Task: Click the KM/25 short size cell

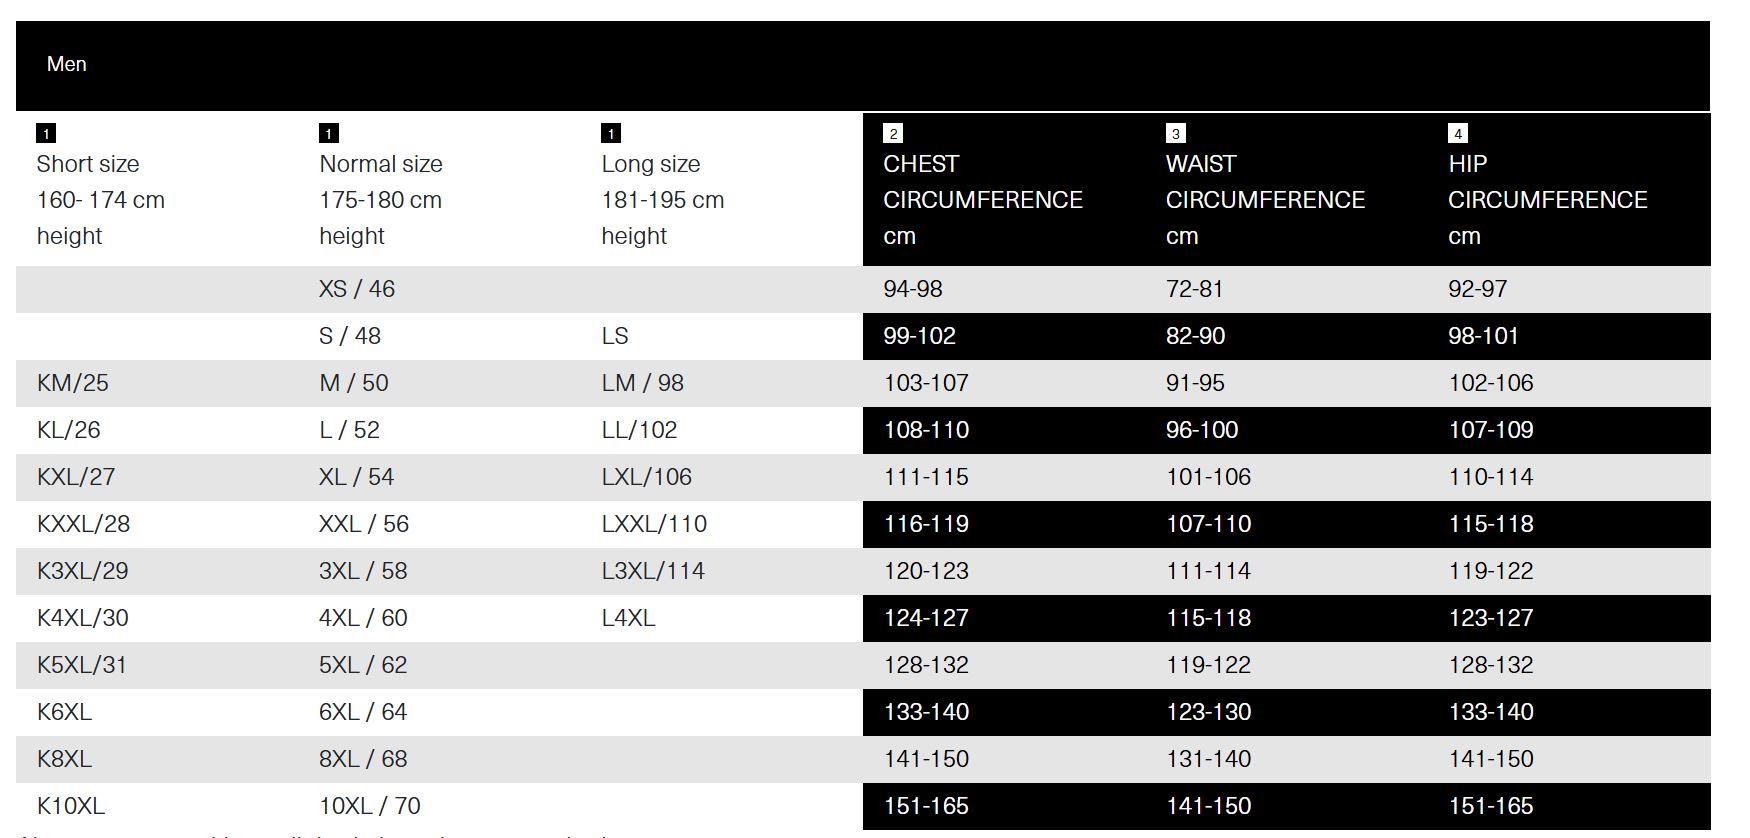Action: click(73, 383)
